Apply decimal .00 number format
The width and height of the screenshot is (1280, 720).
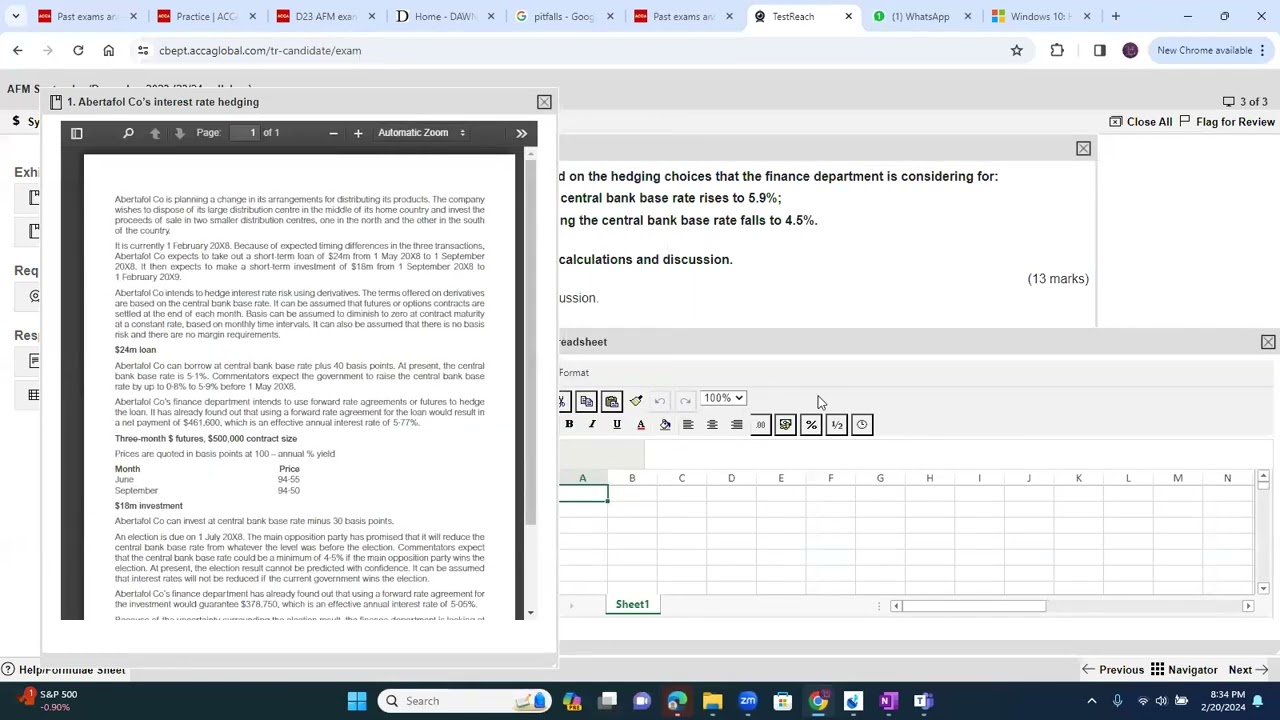(761, 425)
